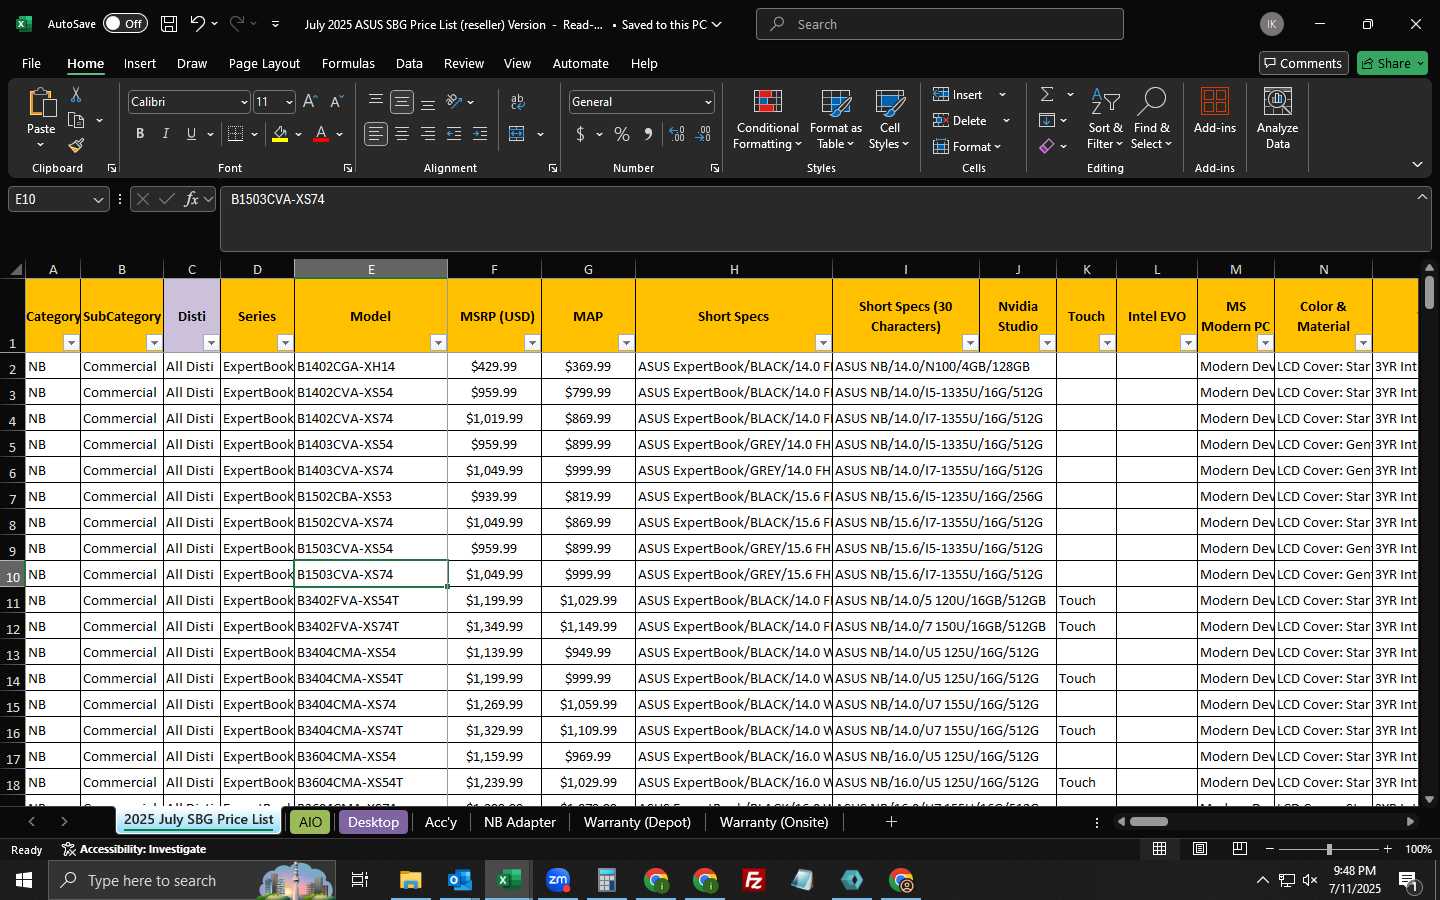This screenshot has height=900, width=1440.
Task: Open the Formulas ribbon tab
Action: click(x=348, y=63)
